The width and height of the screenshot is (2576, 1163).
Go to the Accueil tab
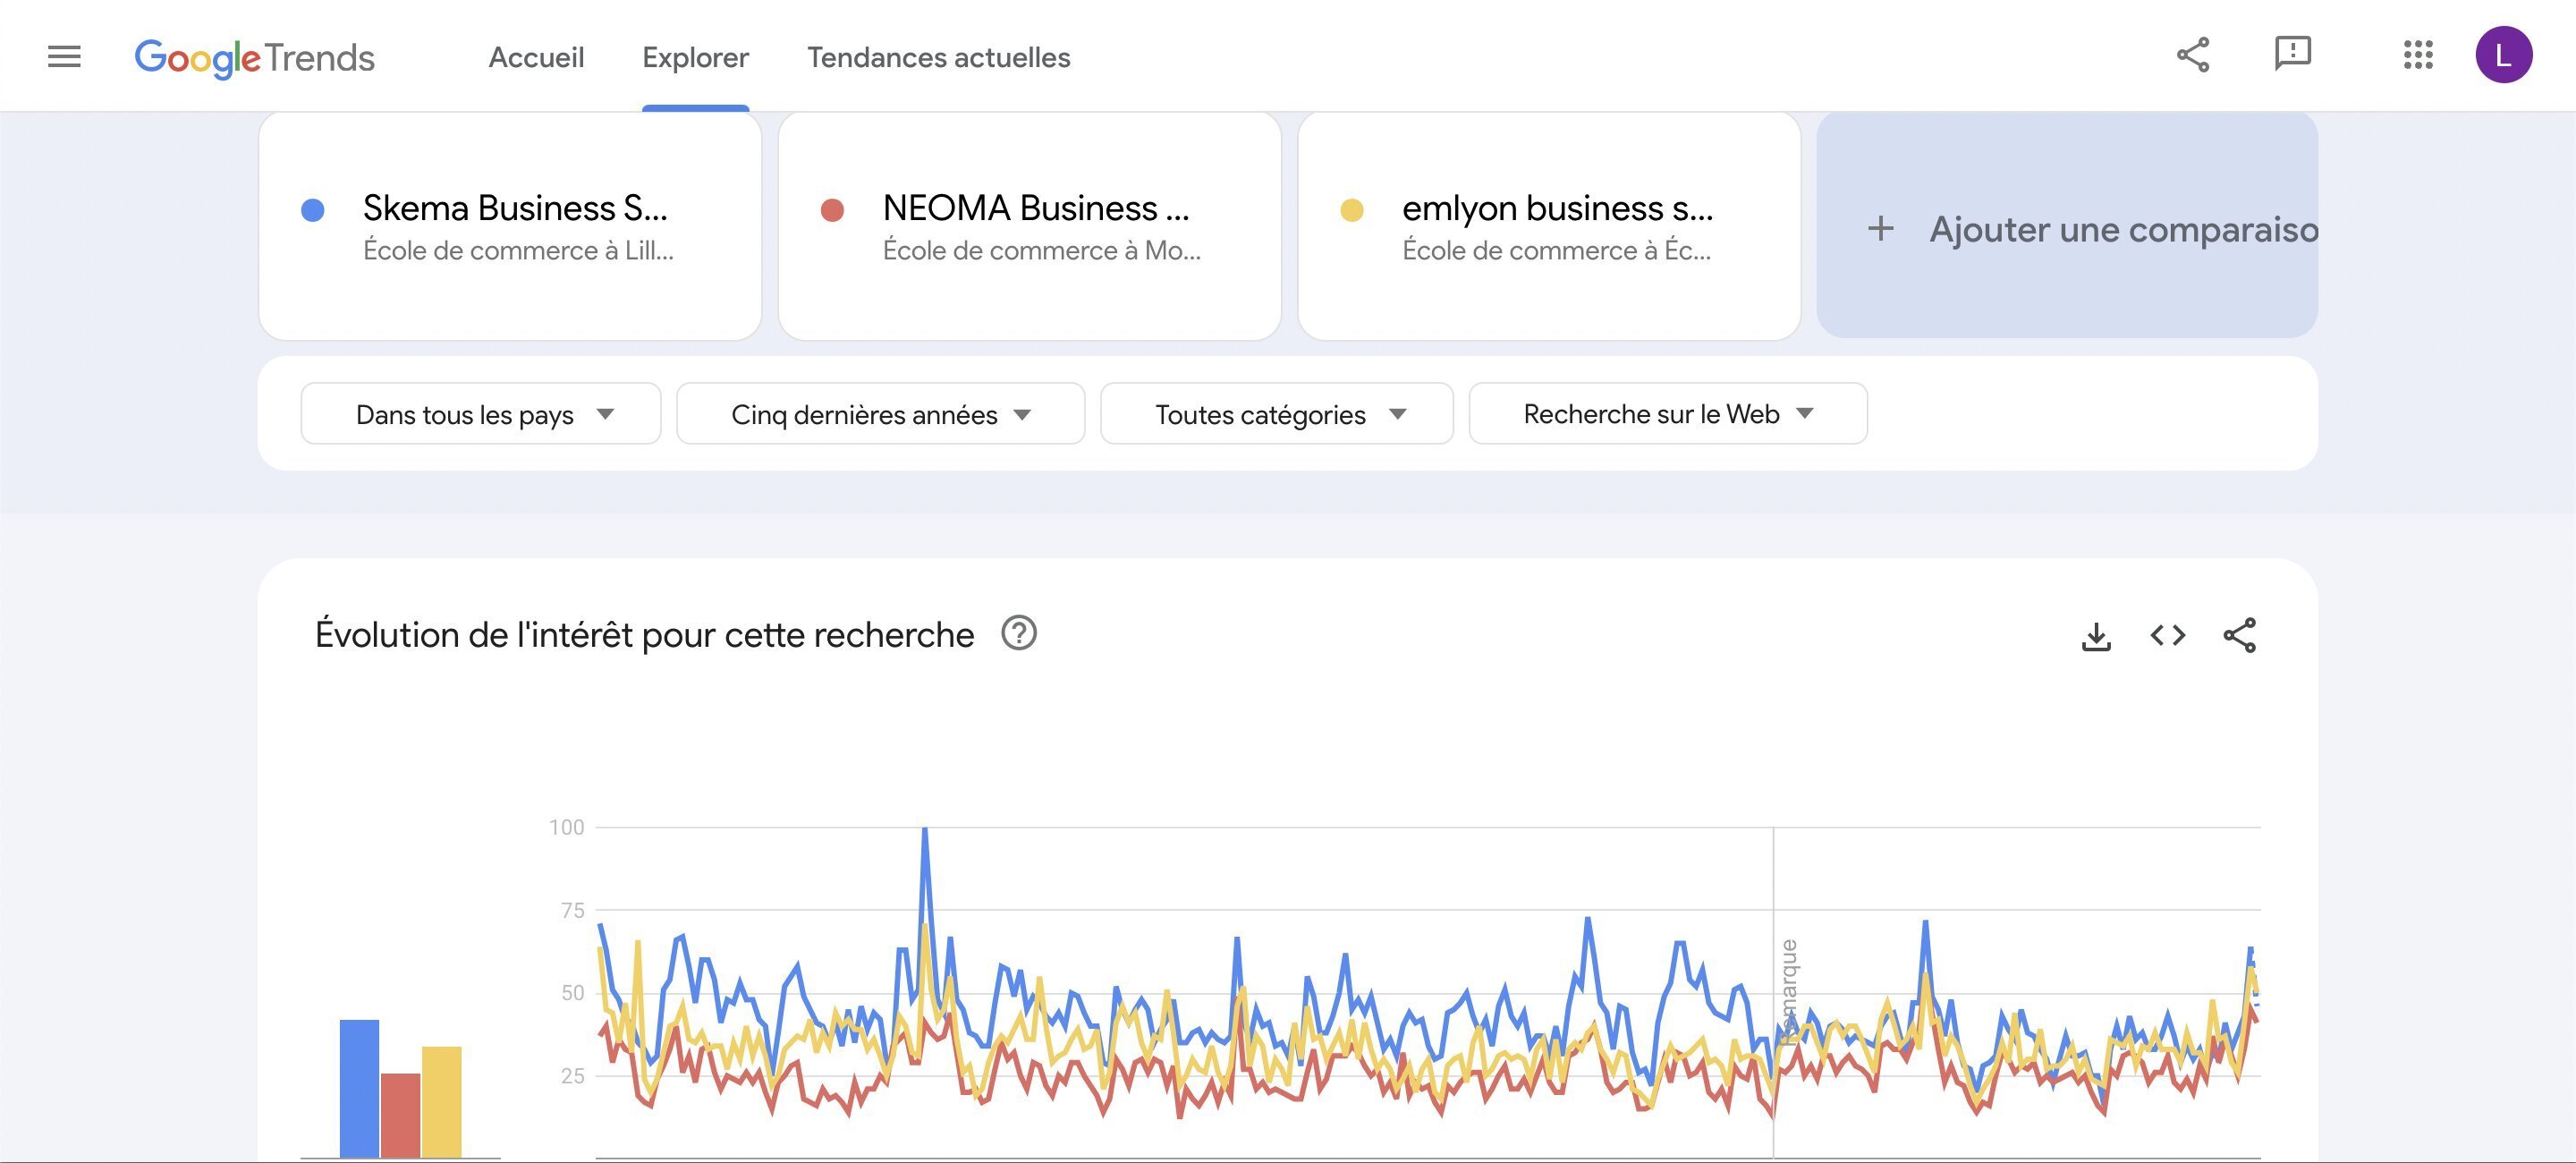pyautogui.click(x=536, y=57)
